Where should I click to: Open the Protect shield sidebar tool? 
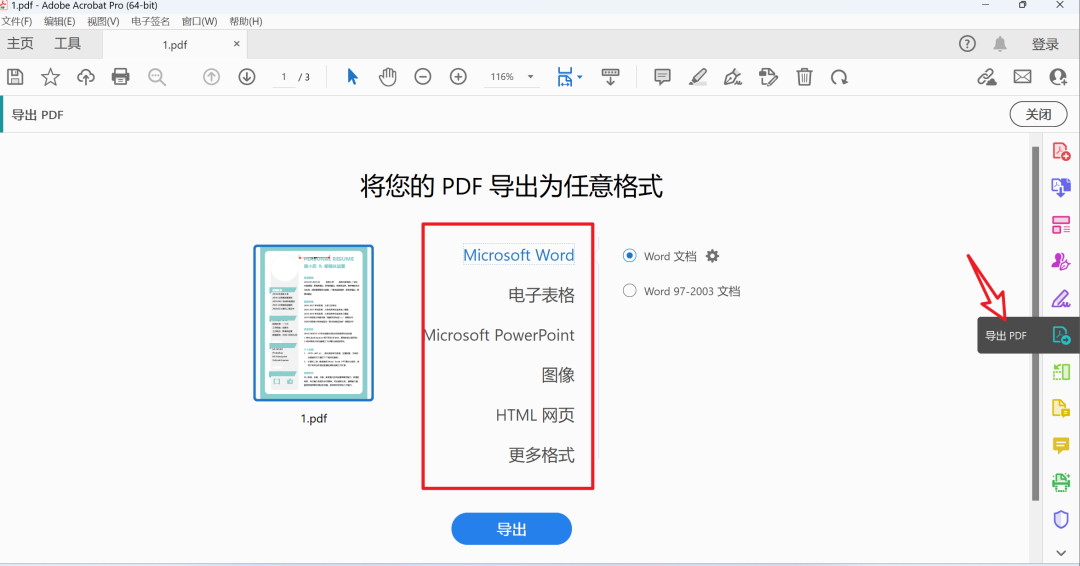(x=1061, y=519)
